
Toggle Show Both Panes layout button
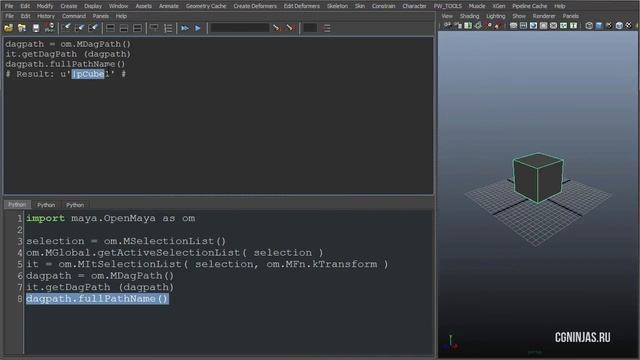click(138, 28)
